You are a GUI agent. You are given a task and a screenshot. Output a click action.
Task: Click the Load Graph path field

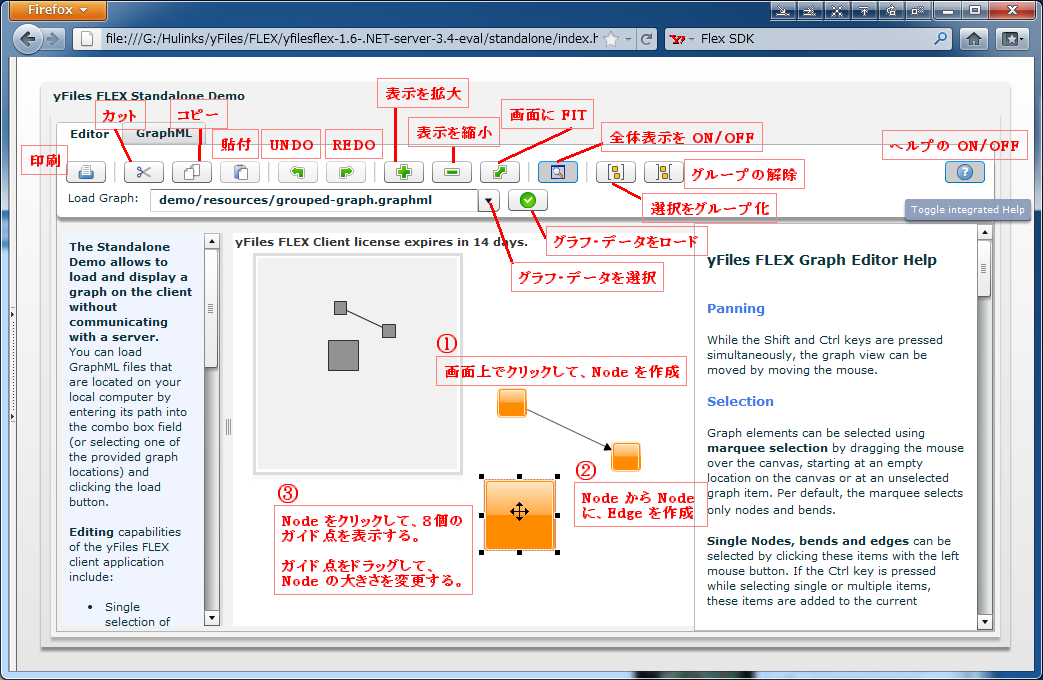(x=314, y=200)
